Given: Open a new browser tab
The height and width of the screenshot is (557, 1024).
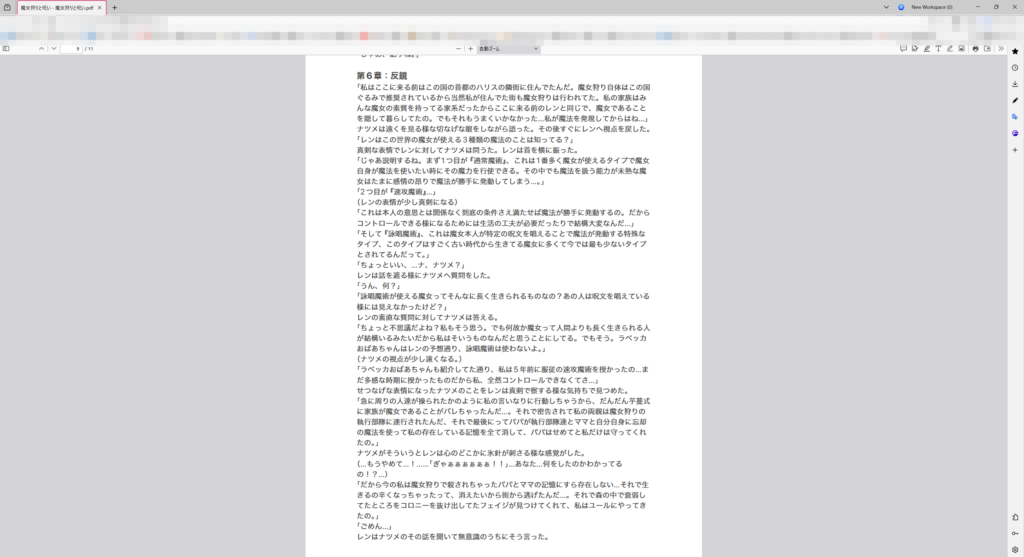Looking at the screenshot, I should pos(114,8).
